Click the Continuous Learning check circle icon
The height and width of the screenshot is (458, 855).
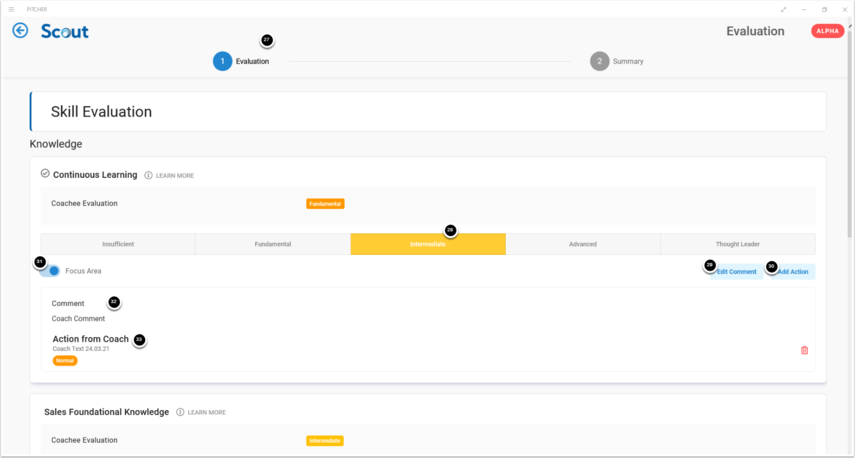pyautogui.click(x=45, y=174)
